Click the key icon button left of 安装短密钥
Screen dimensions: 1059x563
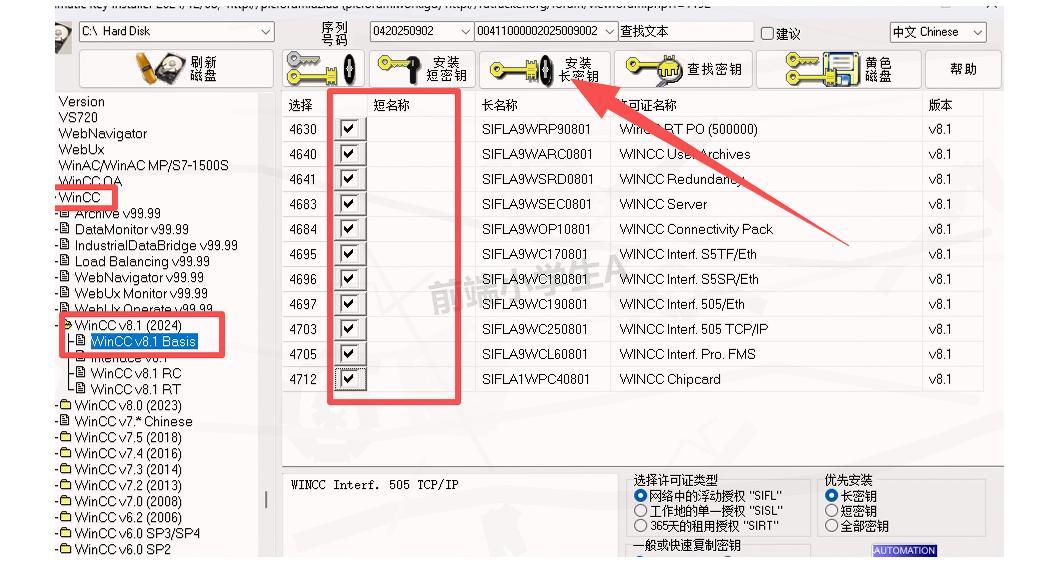pyautogui.click(x=319, y=69)
